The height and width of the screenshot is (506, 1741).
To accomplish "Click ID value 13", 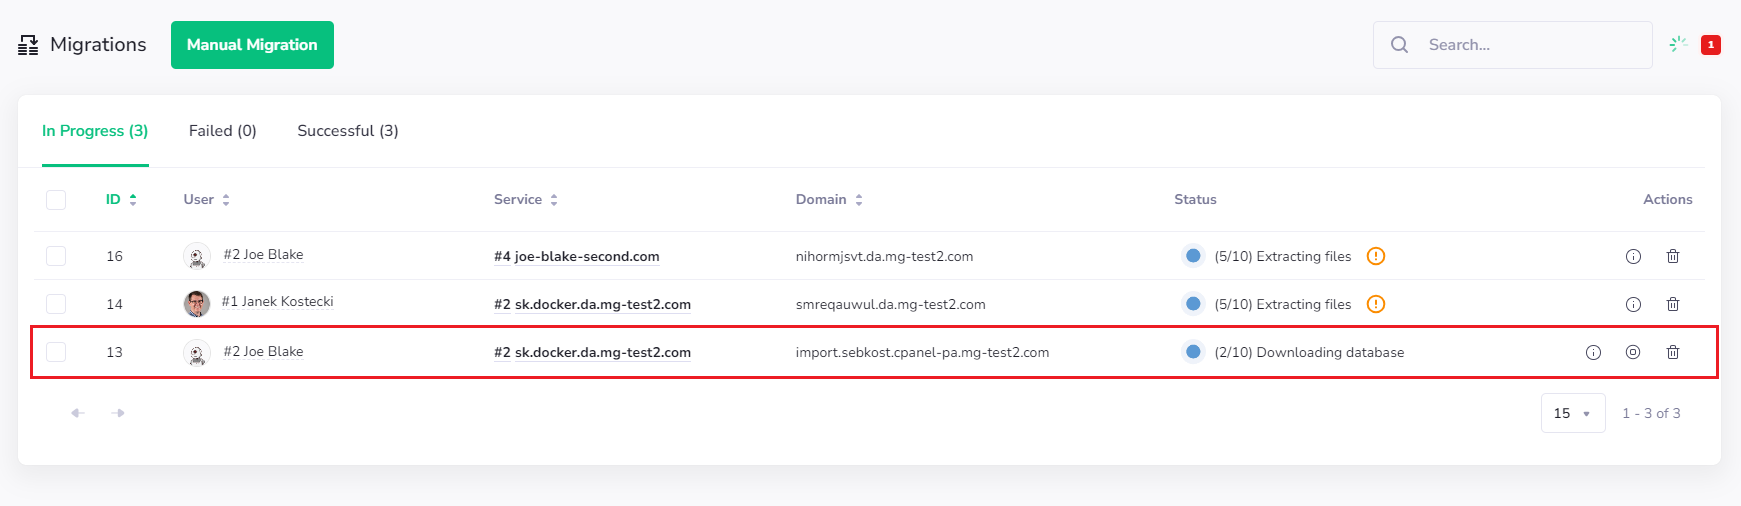I will (115, 352).
